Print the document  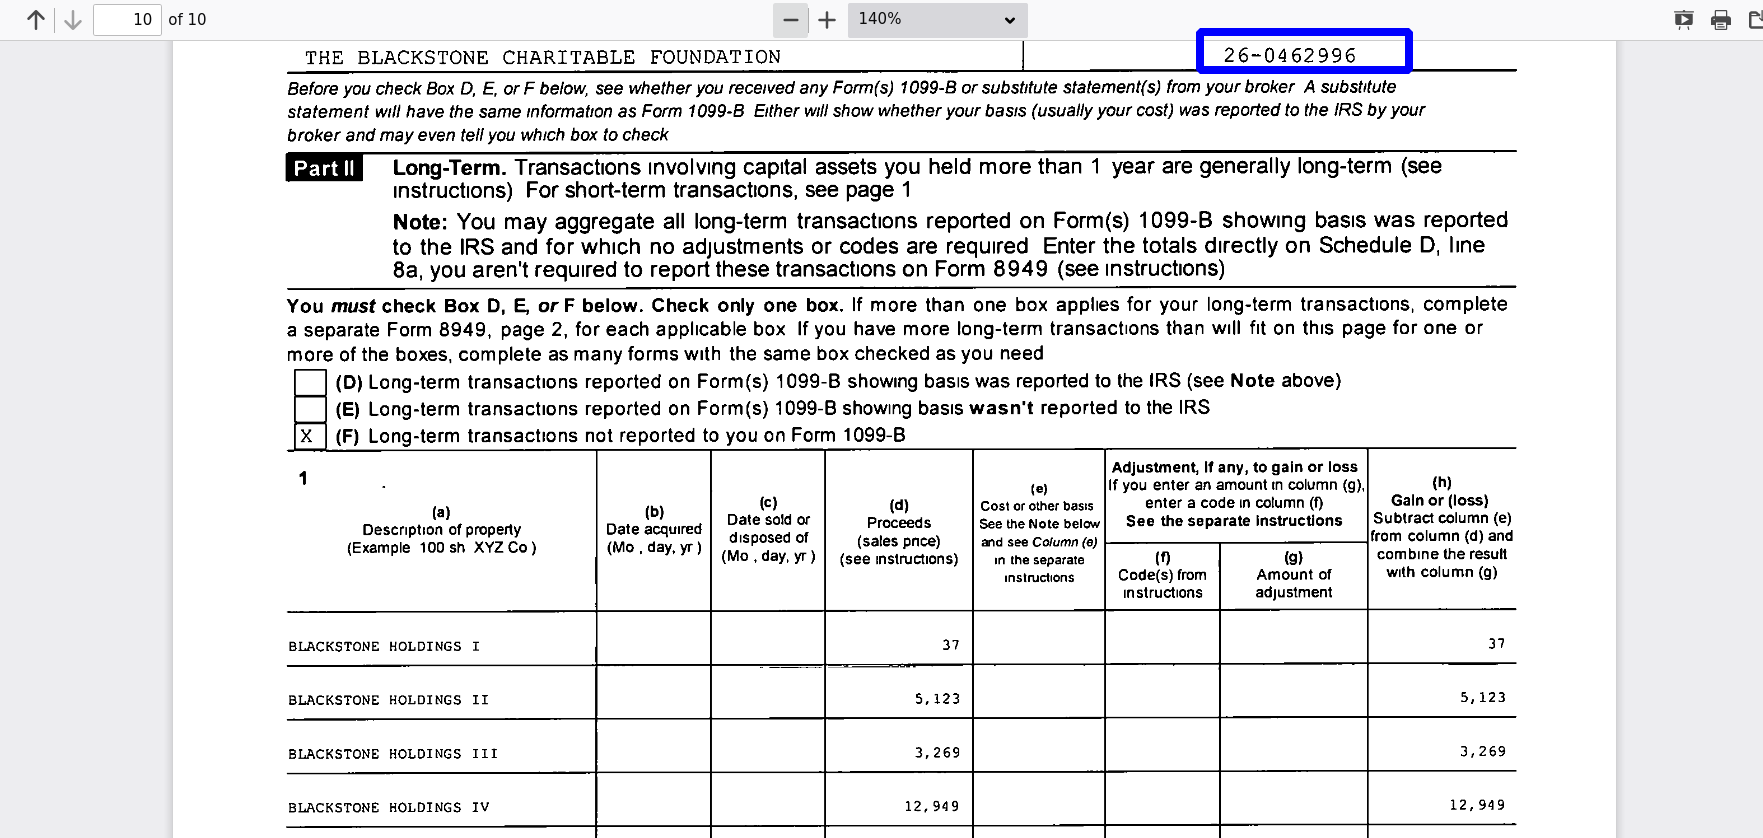1721,19
